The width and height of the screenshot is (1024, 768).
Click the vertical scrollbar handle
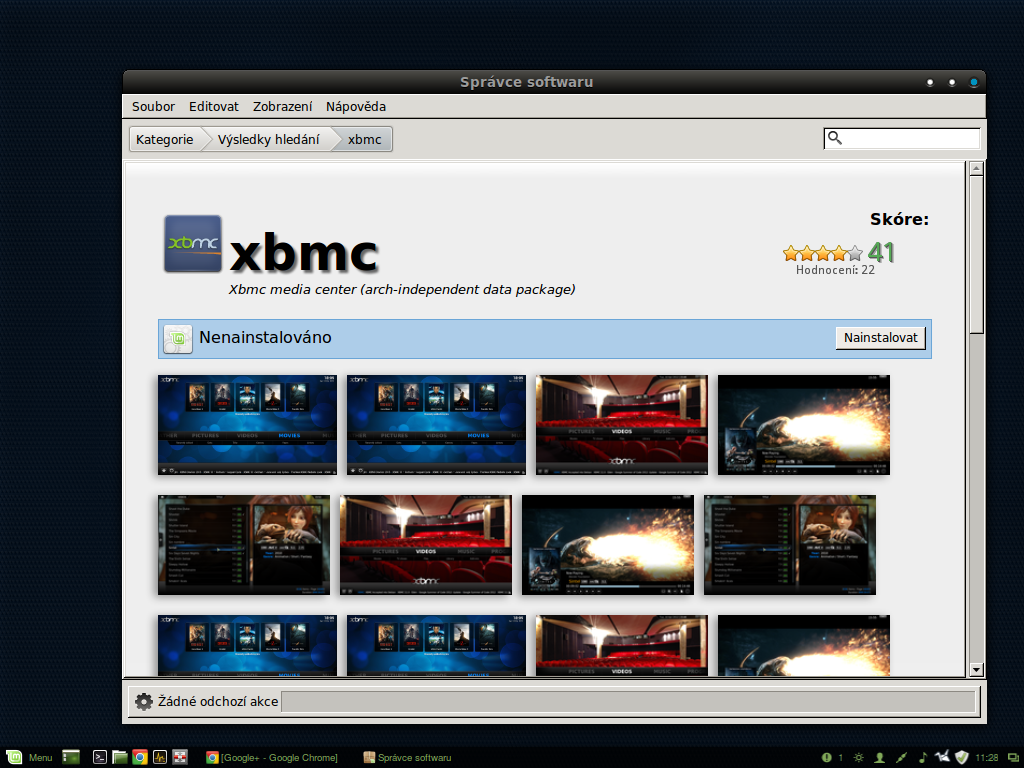[976, 255]
